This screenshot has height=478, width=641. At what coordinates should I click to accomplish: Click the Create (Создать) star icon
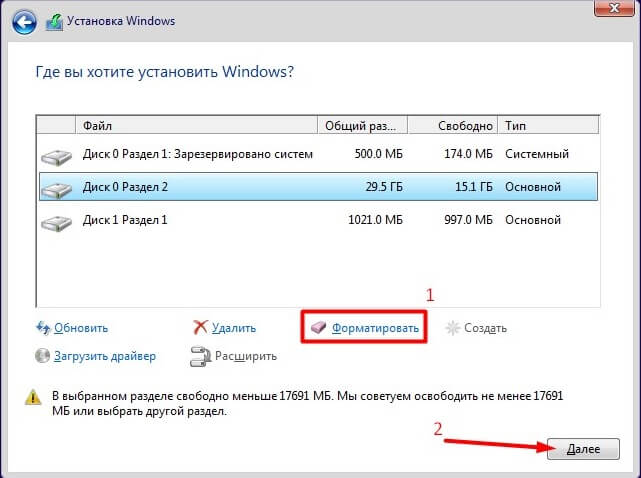(453, 328)
